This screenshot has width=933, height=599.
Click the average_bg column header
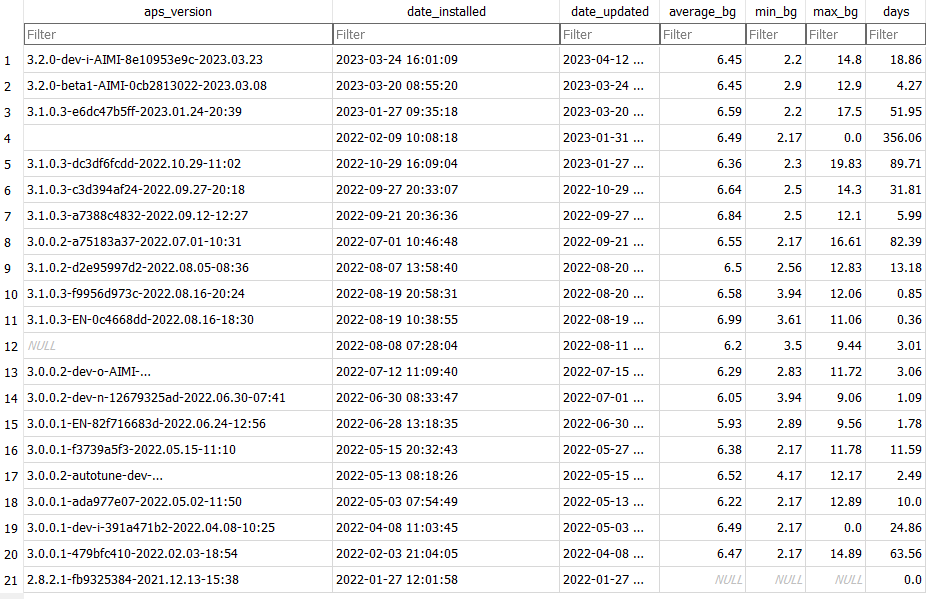(703, 11)
